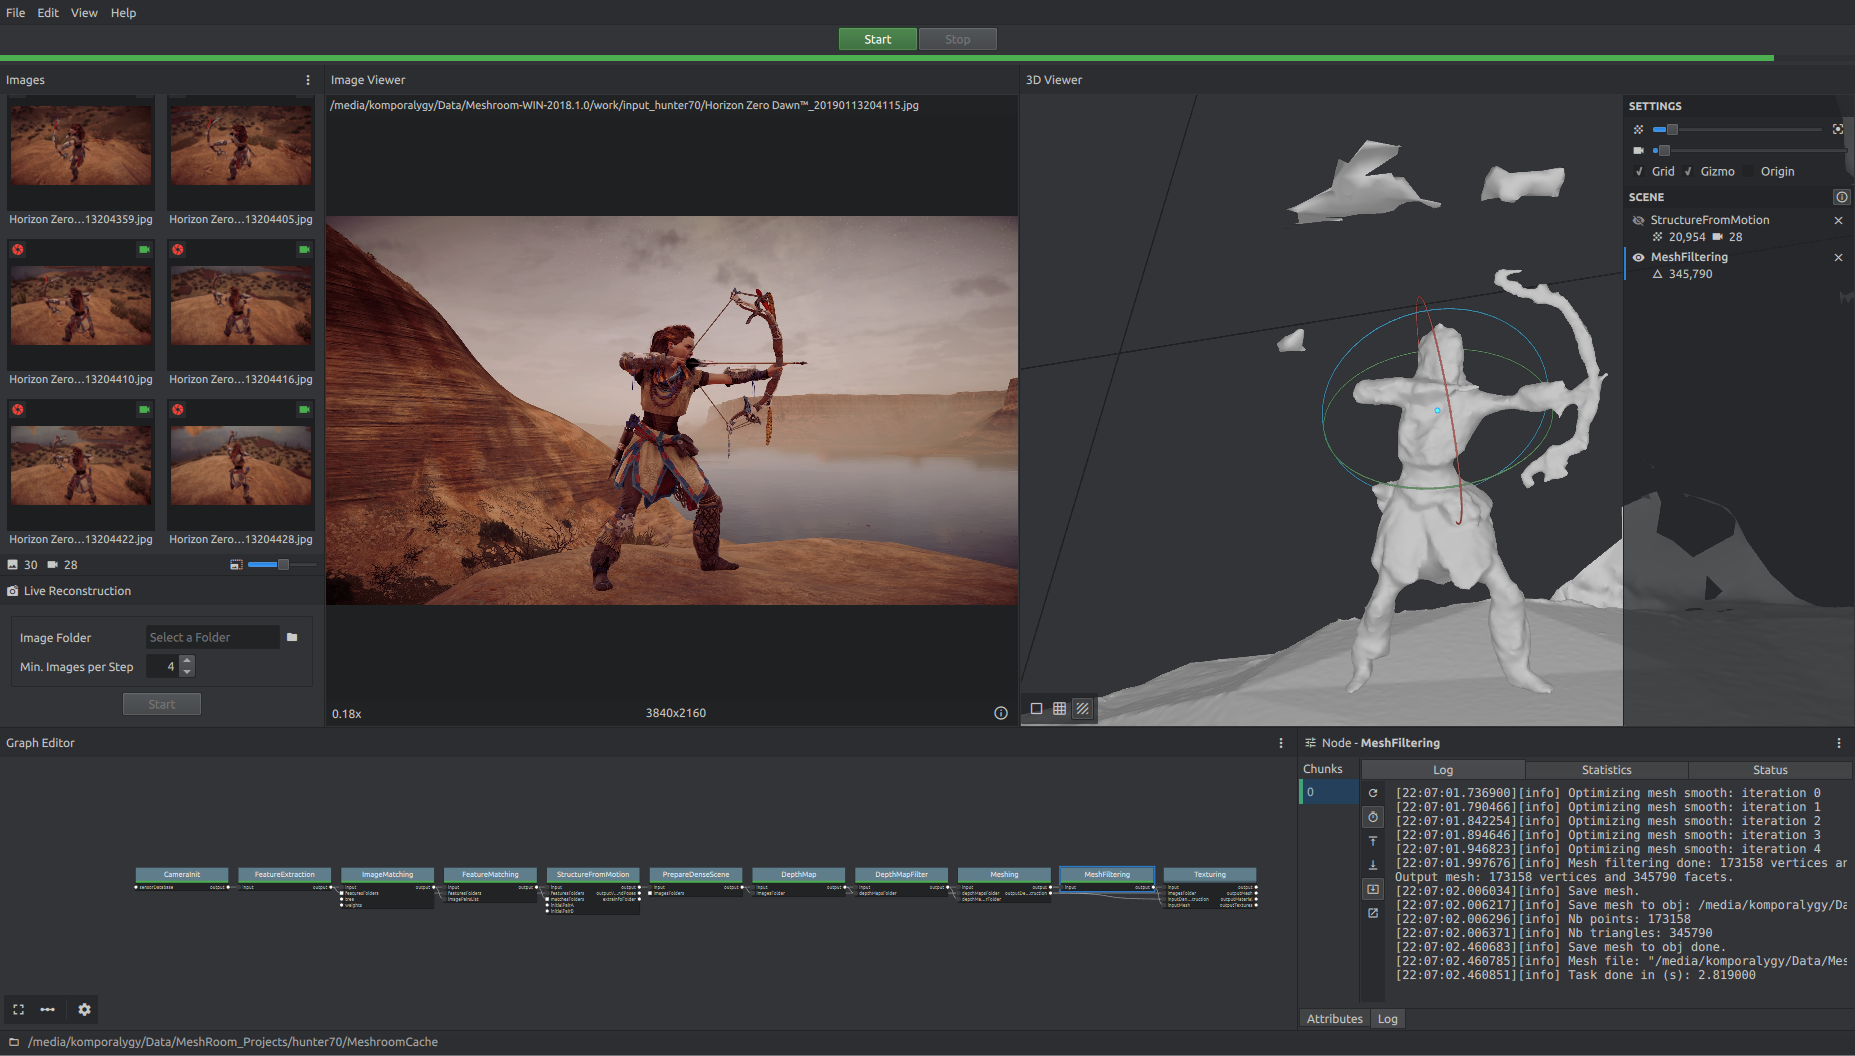Screen dimensions: 1855x1056
Task: Select the bottom Log tab
Action: 1387,1019
